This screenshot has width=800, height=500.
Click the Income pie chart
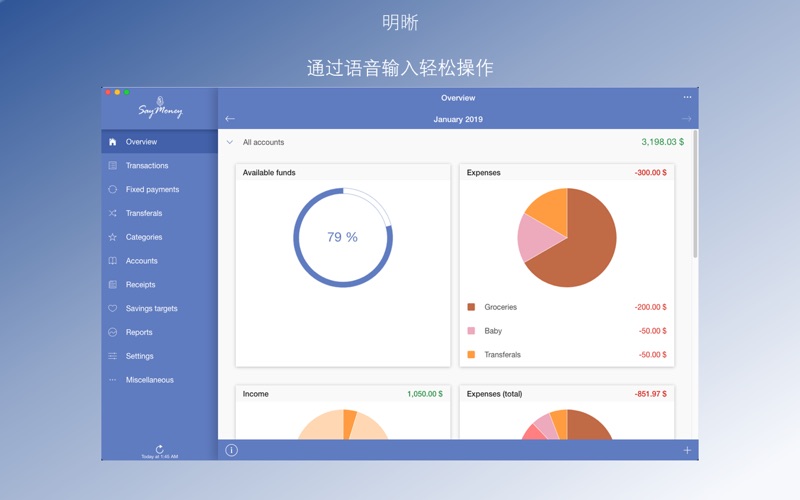click(343, 424)
